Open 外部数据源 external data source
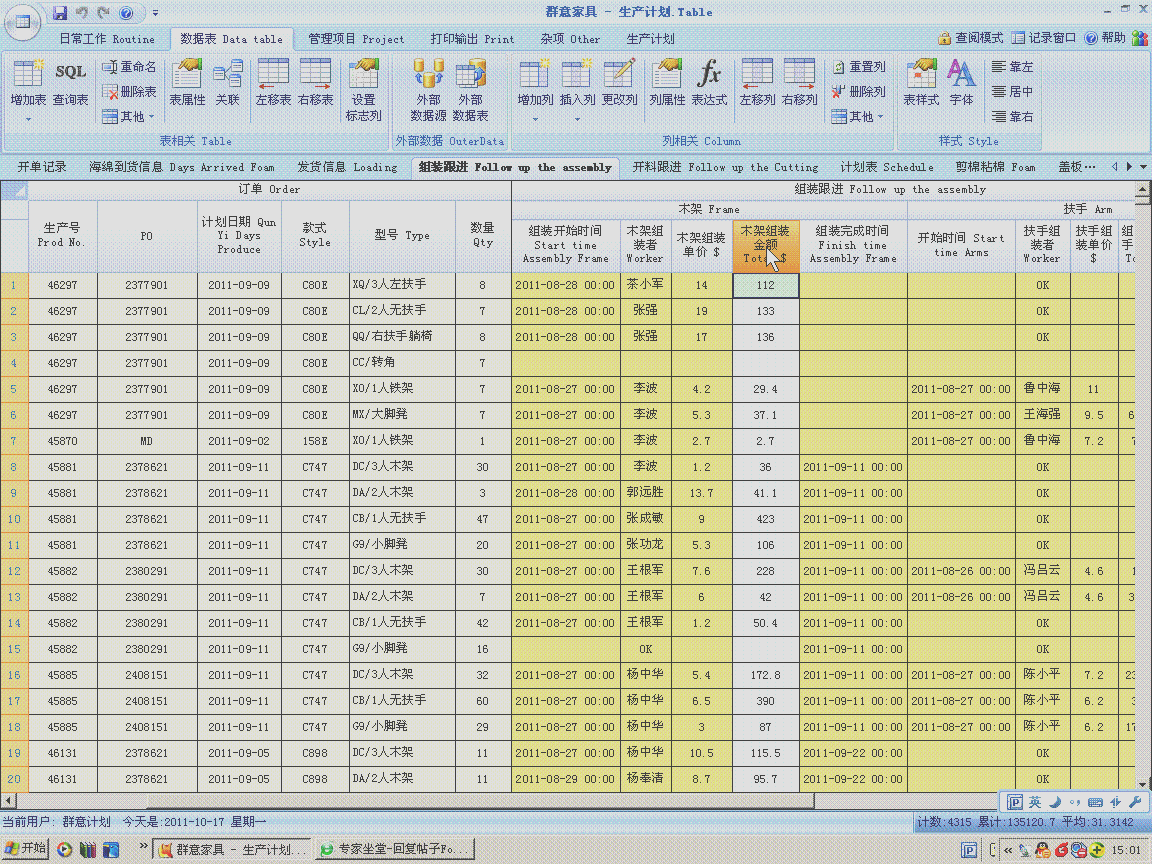Image resolution: width=1152 pixels, height=864 pixels. point(428,90)
